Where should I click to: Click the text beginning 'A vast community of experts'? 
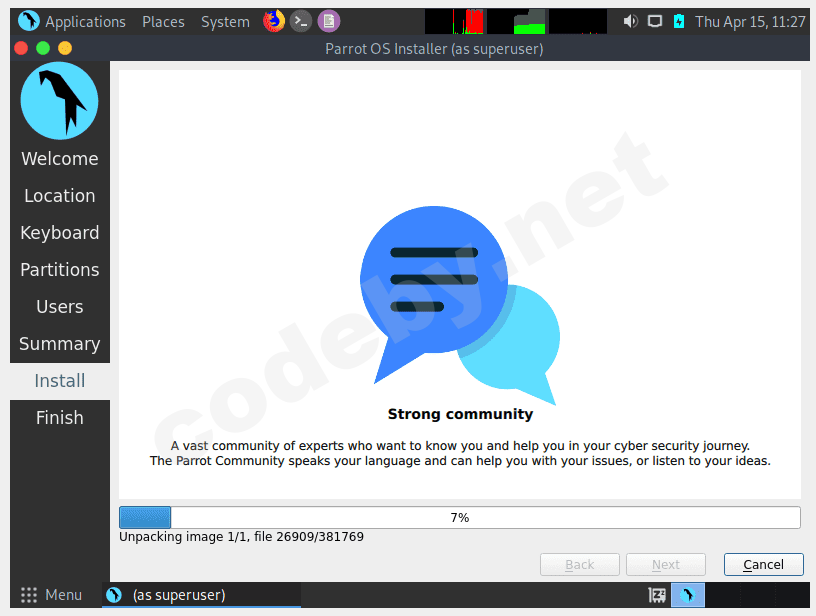pyautogui.click(x=460, y=446)
